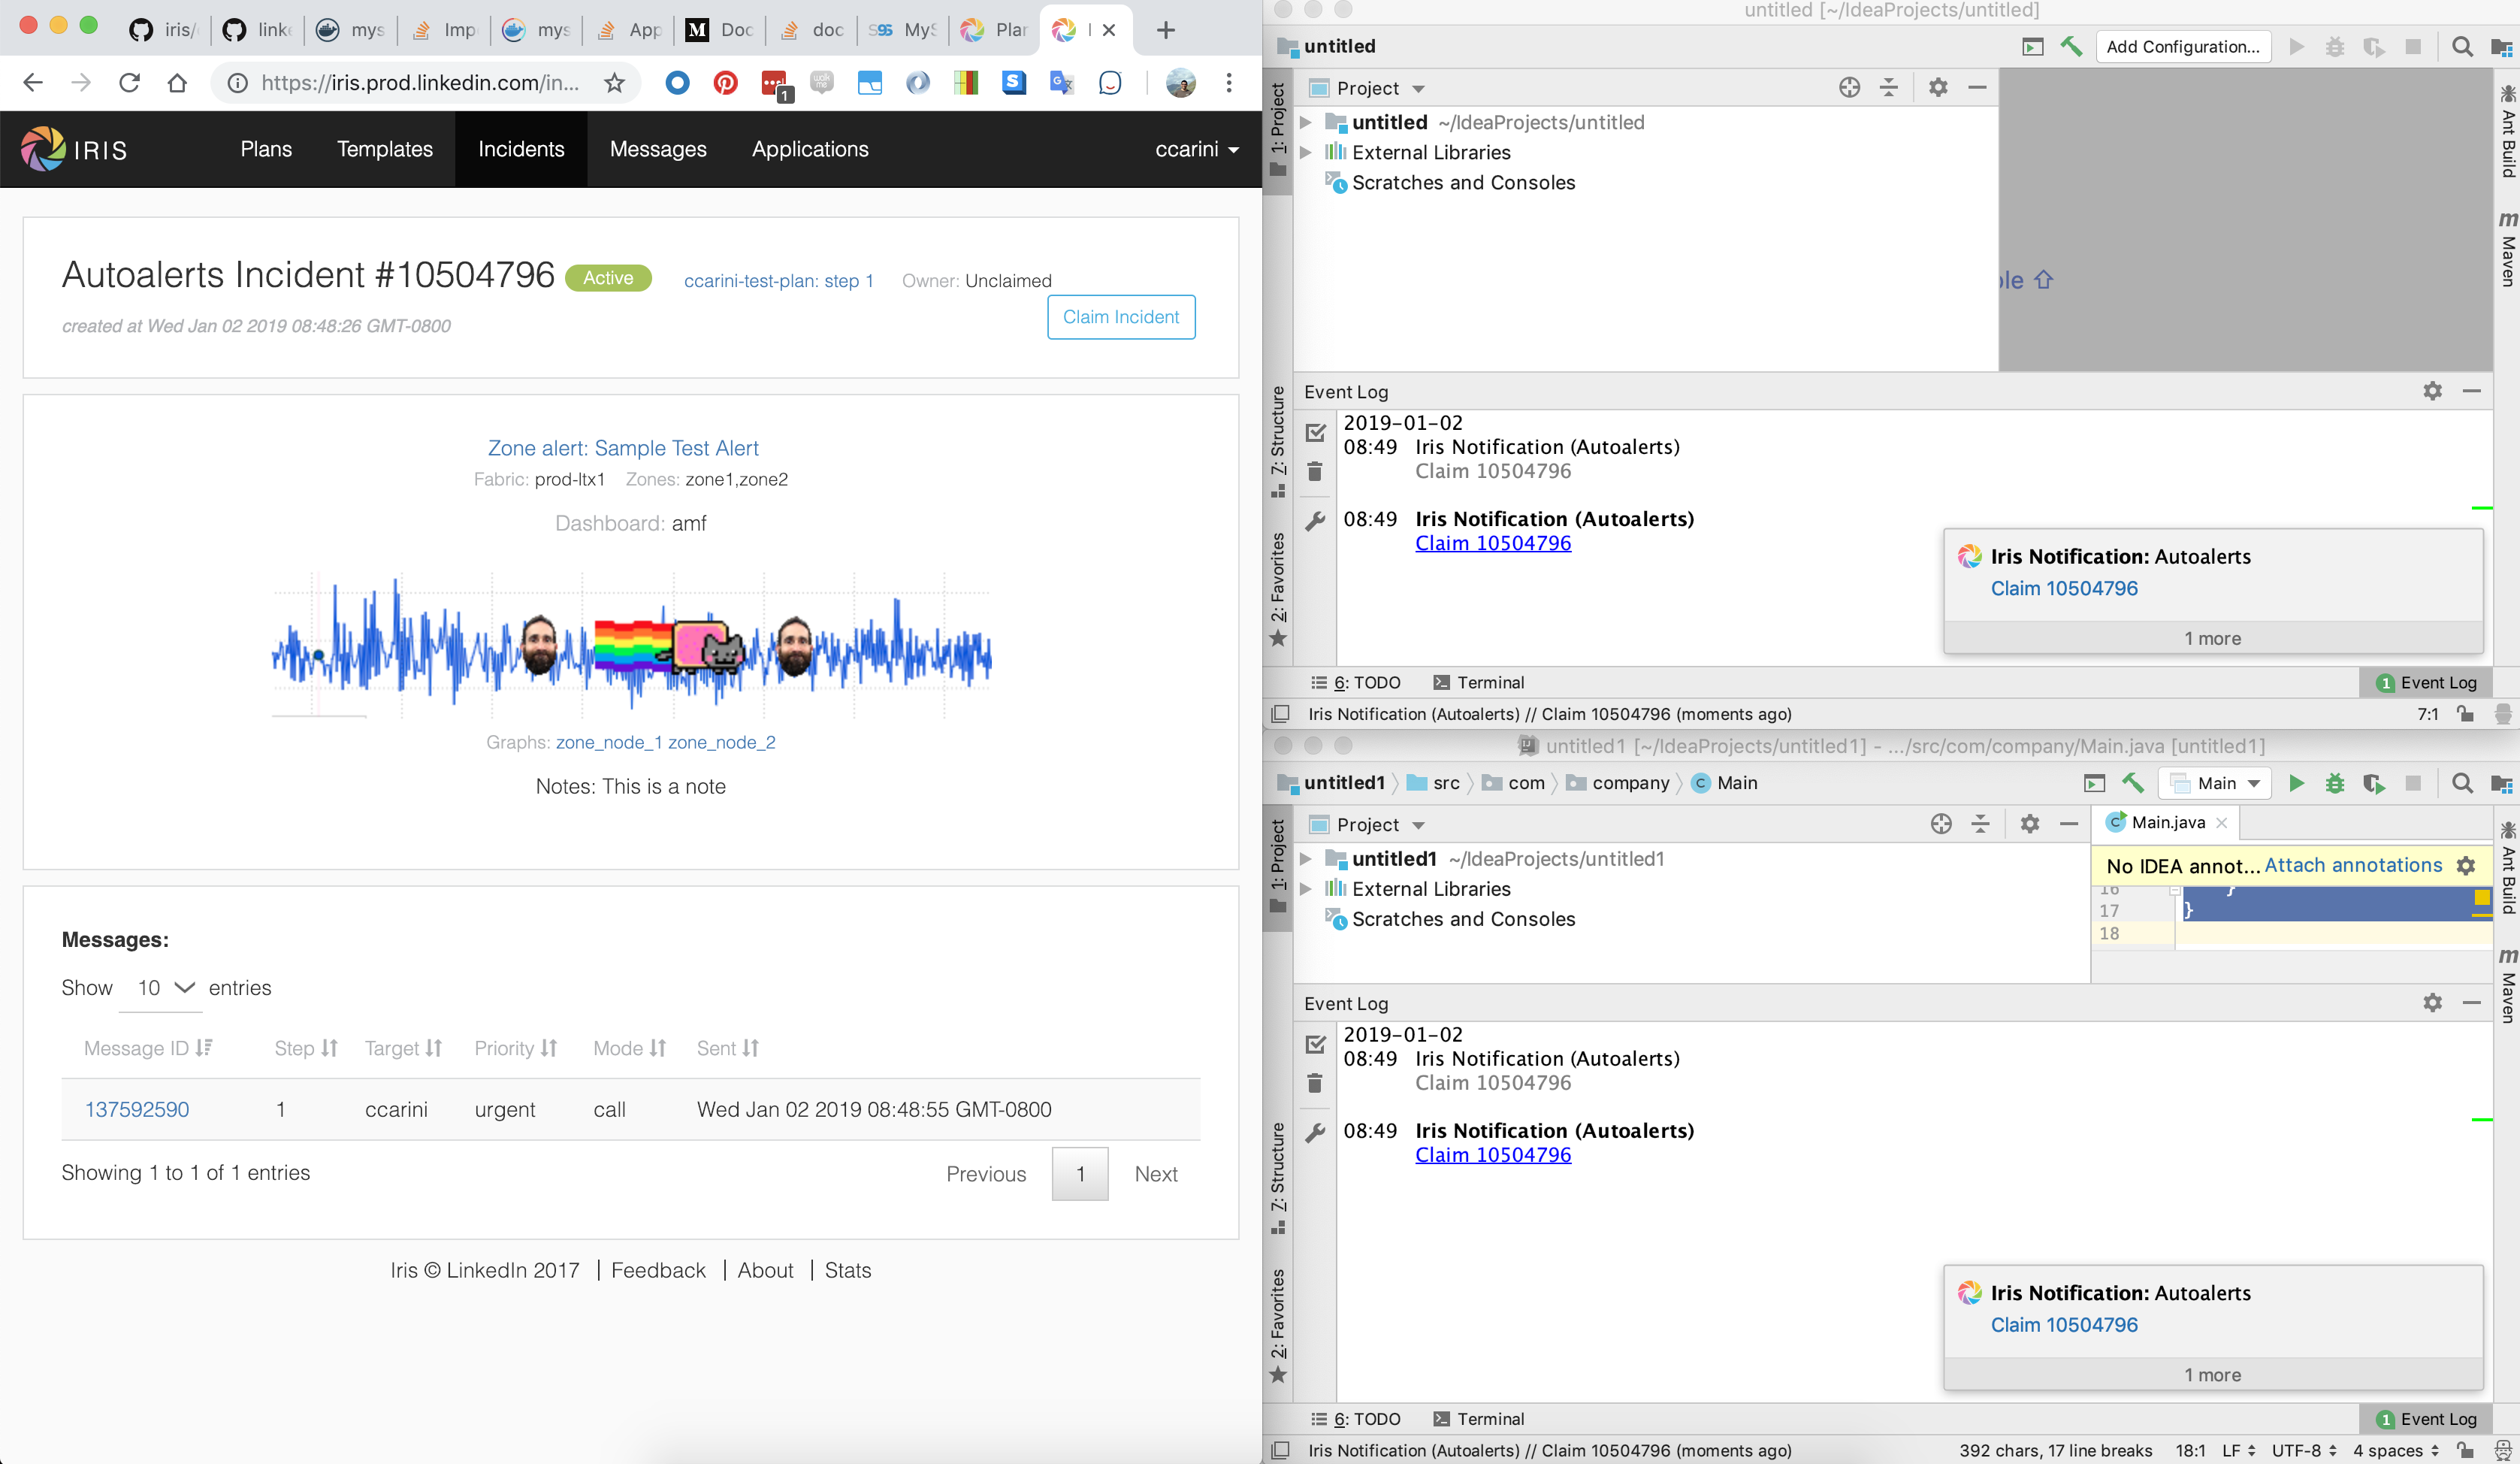Open message ID 137592590
2520x1464 pixels.
tap(137, 1109)
